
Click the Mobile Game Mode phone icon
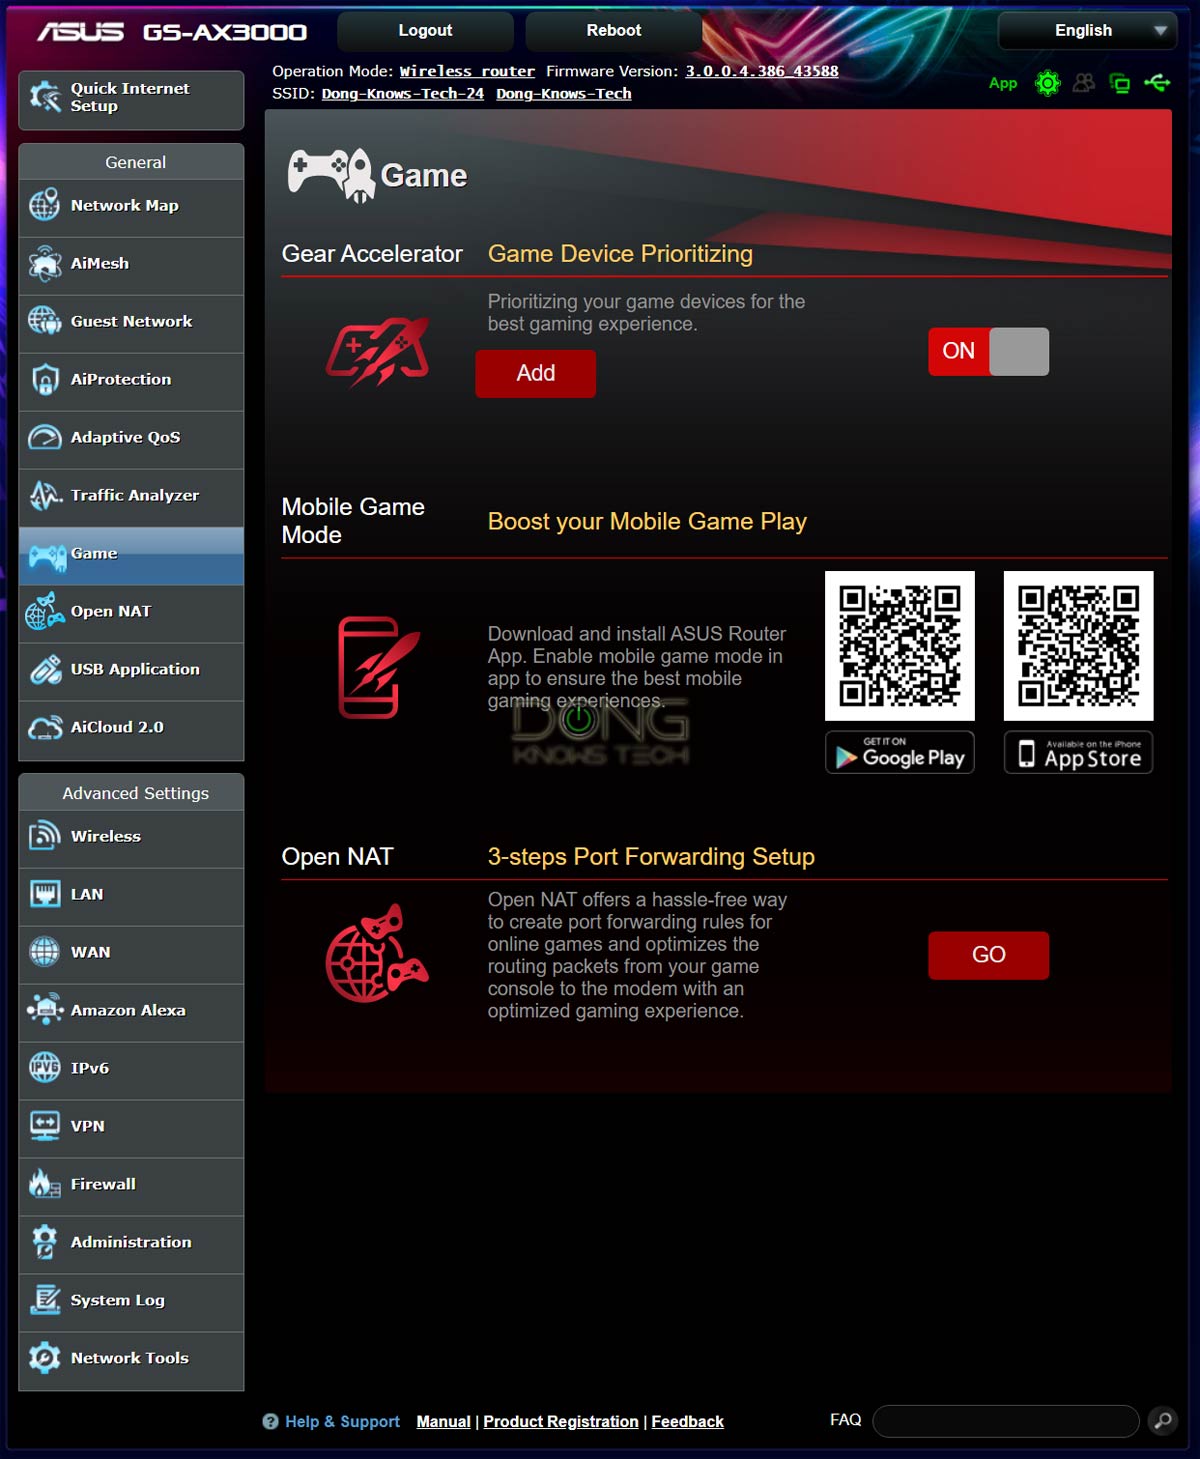377,667
